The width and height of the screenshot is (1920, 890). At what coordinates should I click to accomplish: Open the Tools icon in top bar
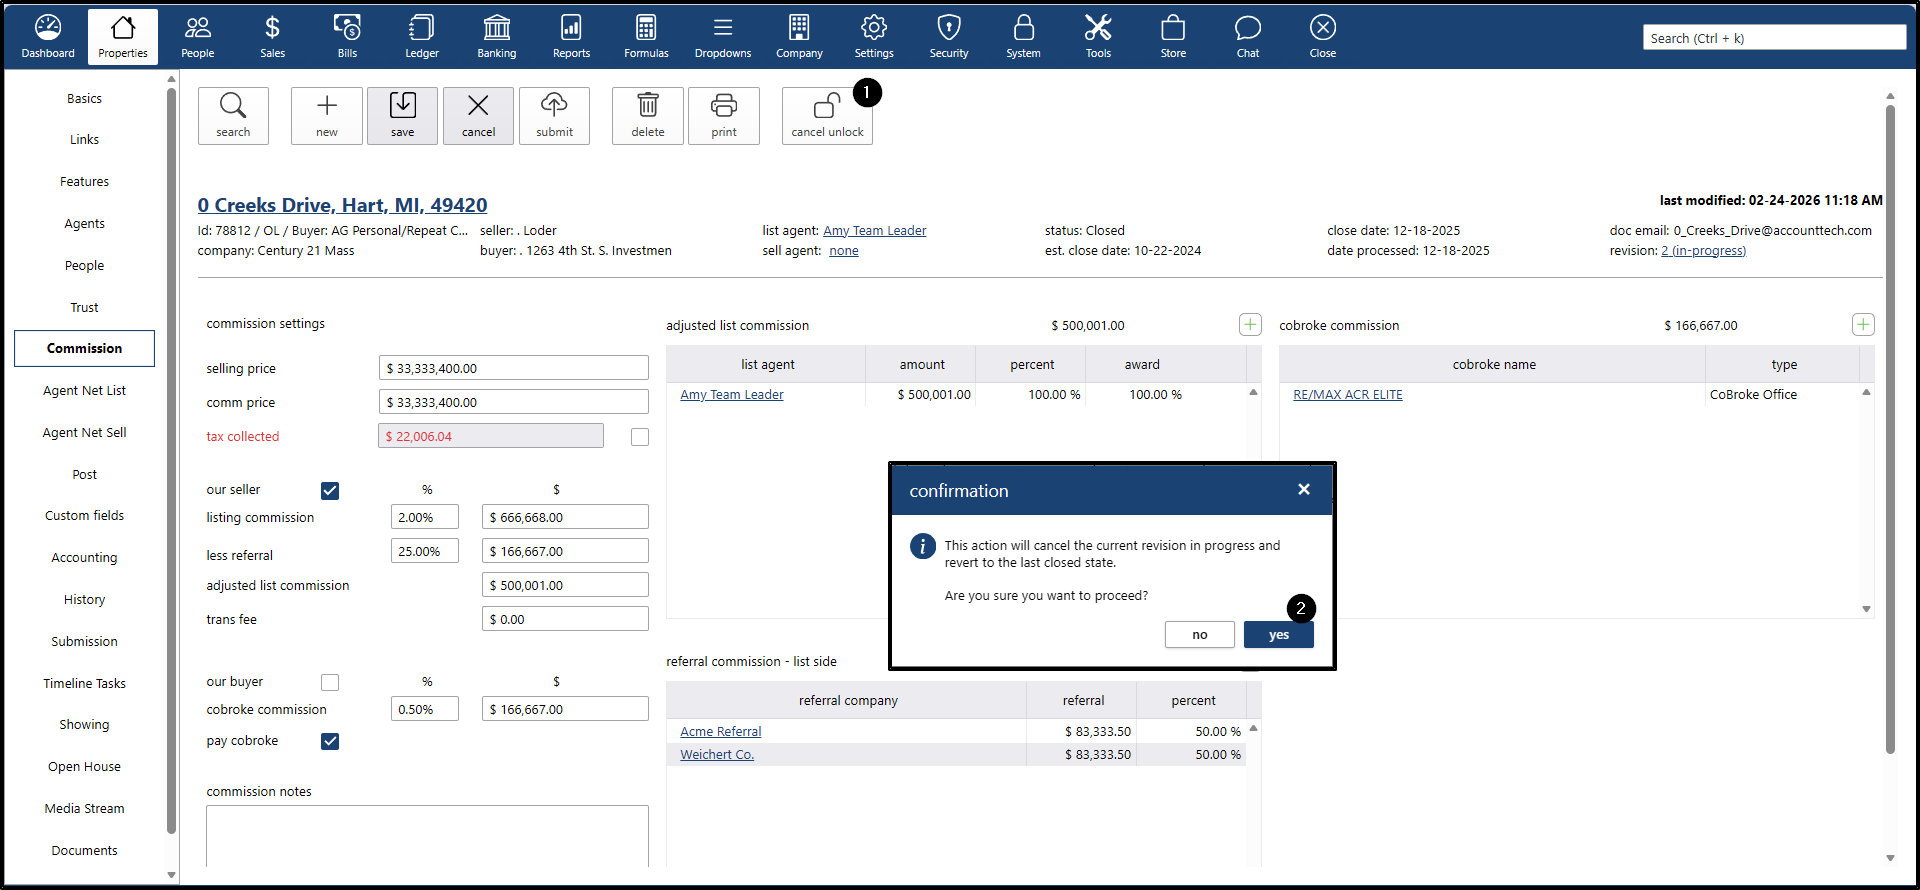(1098, 28)
